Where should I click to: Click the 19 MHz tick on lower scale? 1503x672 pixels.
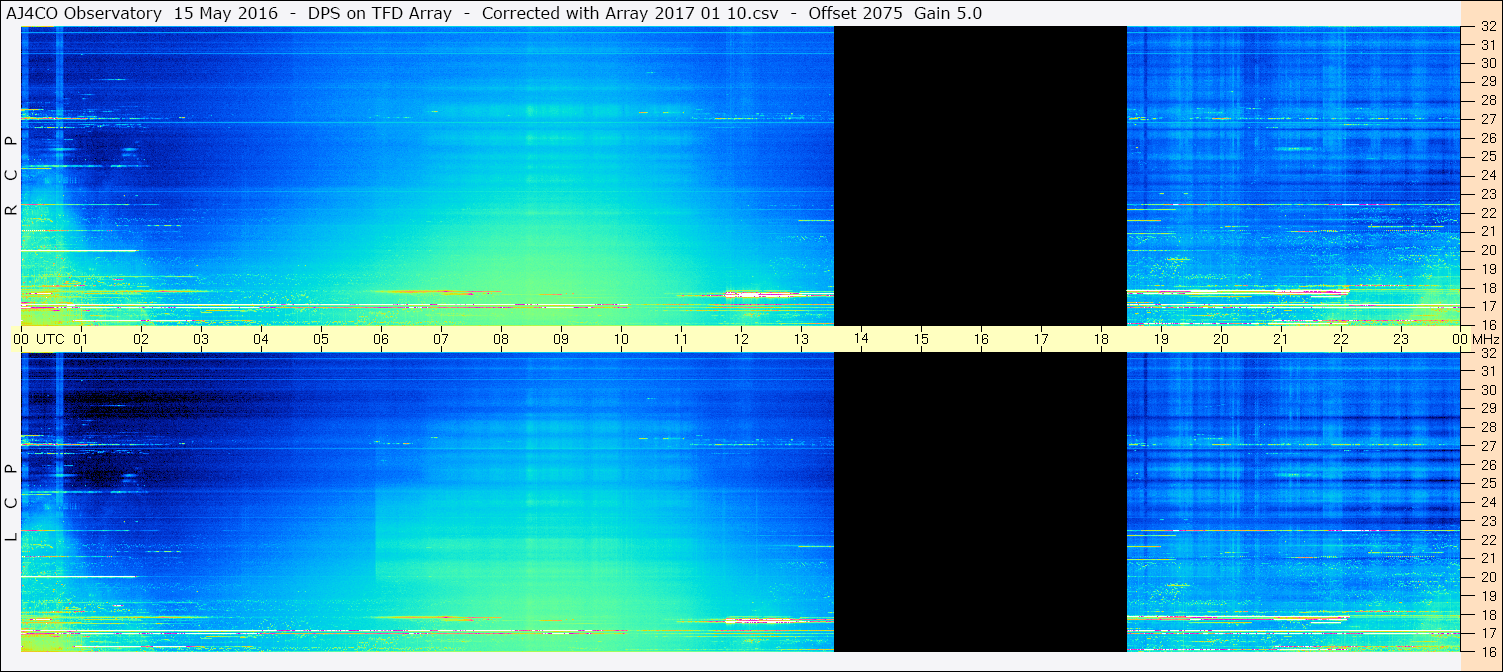tap(1487, 595)
